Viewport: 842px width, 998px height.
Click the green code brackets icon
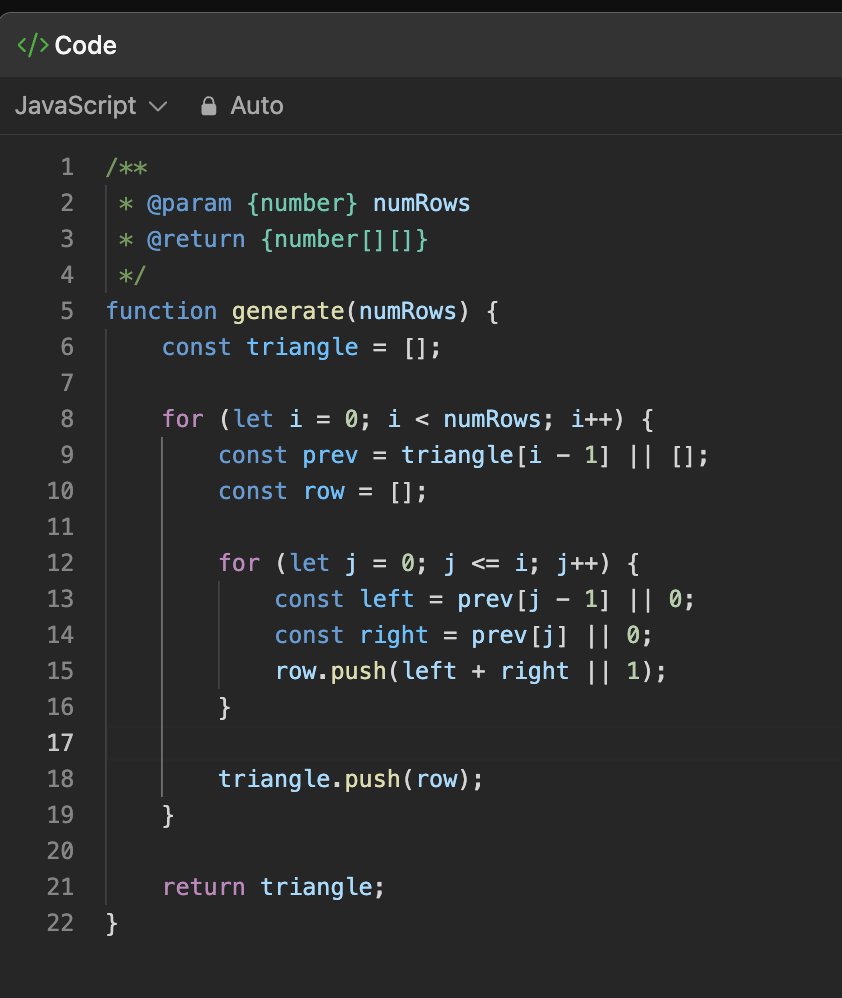(32, 45)
